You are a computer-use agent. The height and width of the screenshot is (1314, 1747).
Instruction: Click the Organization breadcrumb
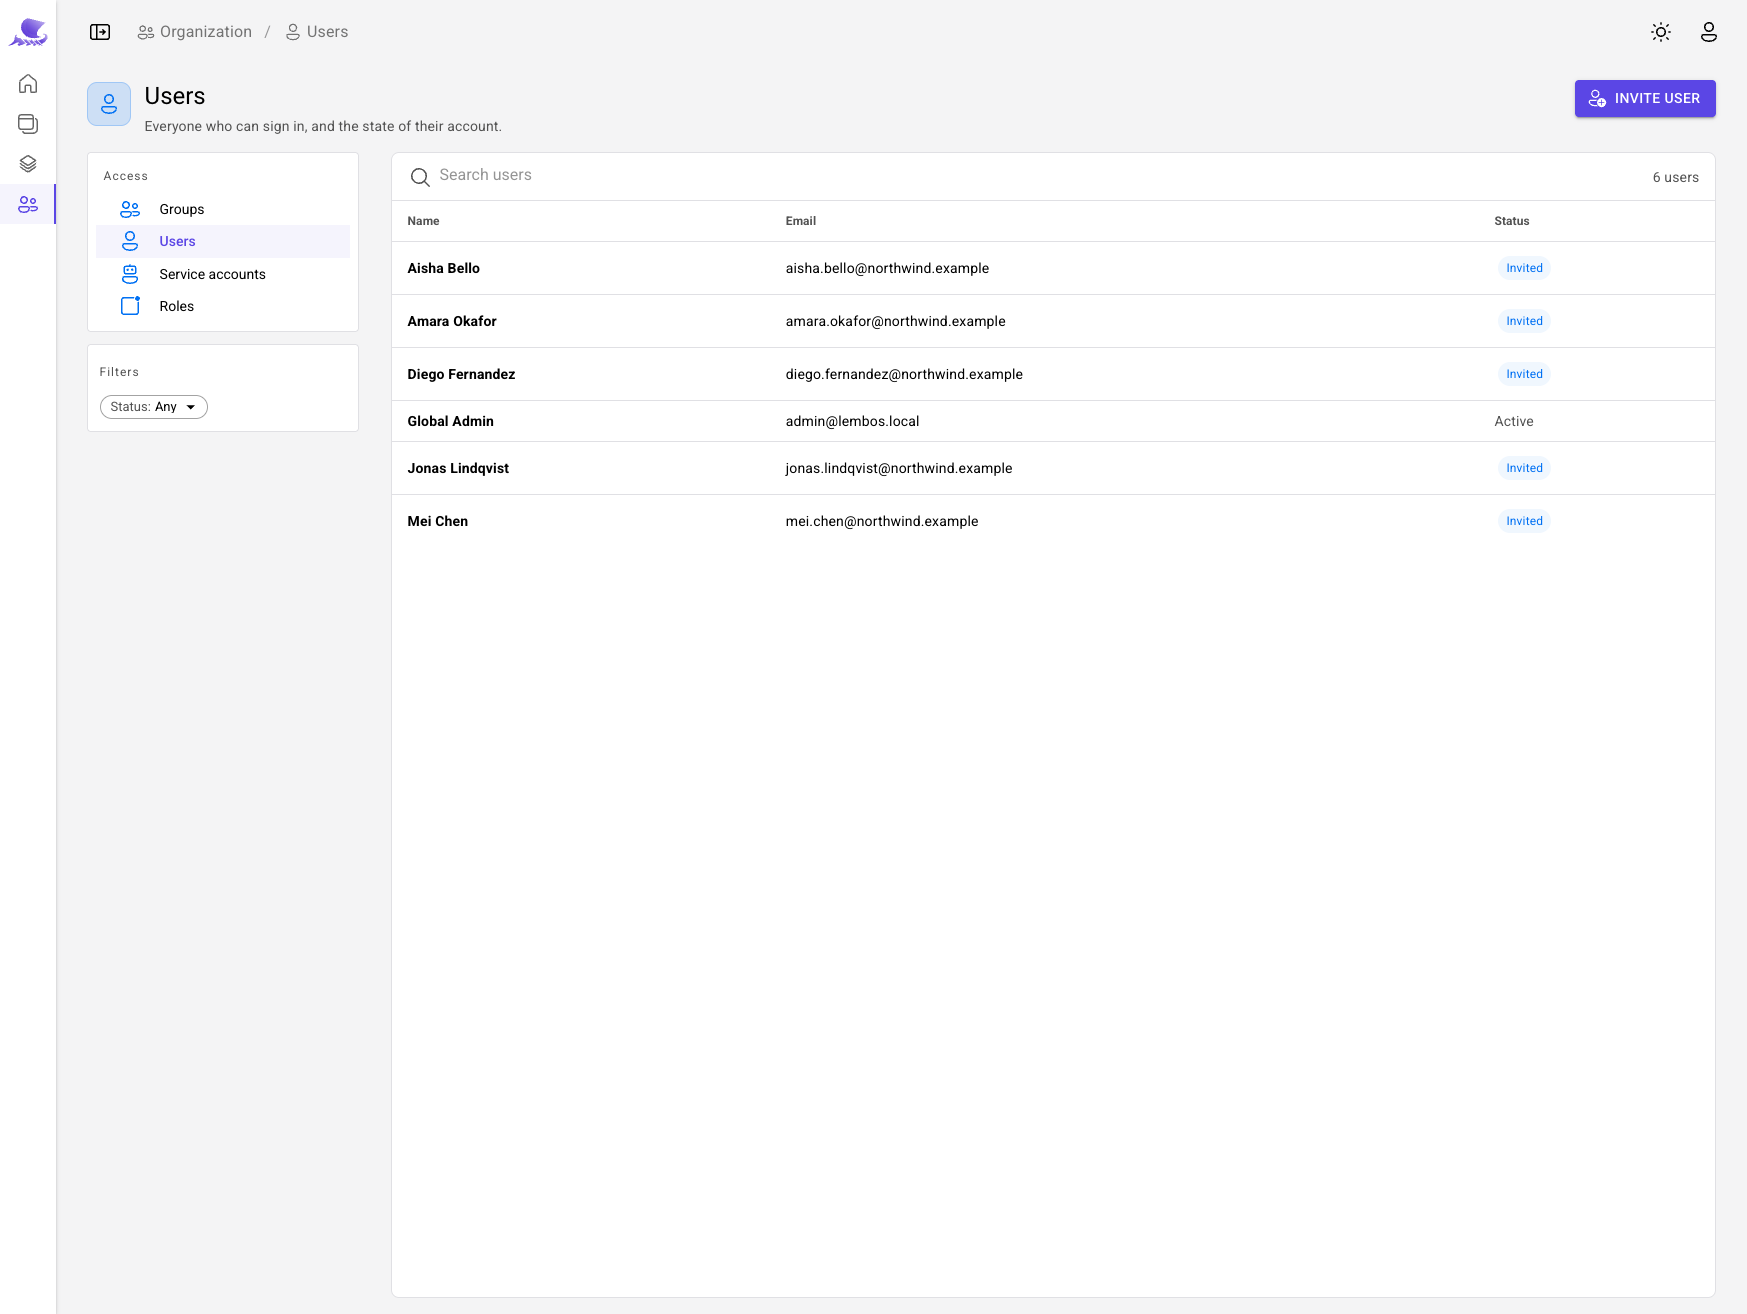(x=195, y=32)
